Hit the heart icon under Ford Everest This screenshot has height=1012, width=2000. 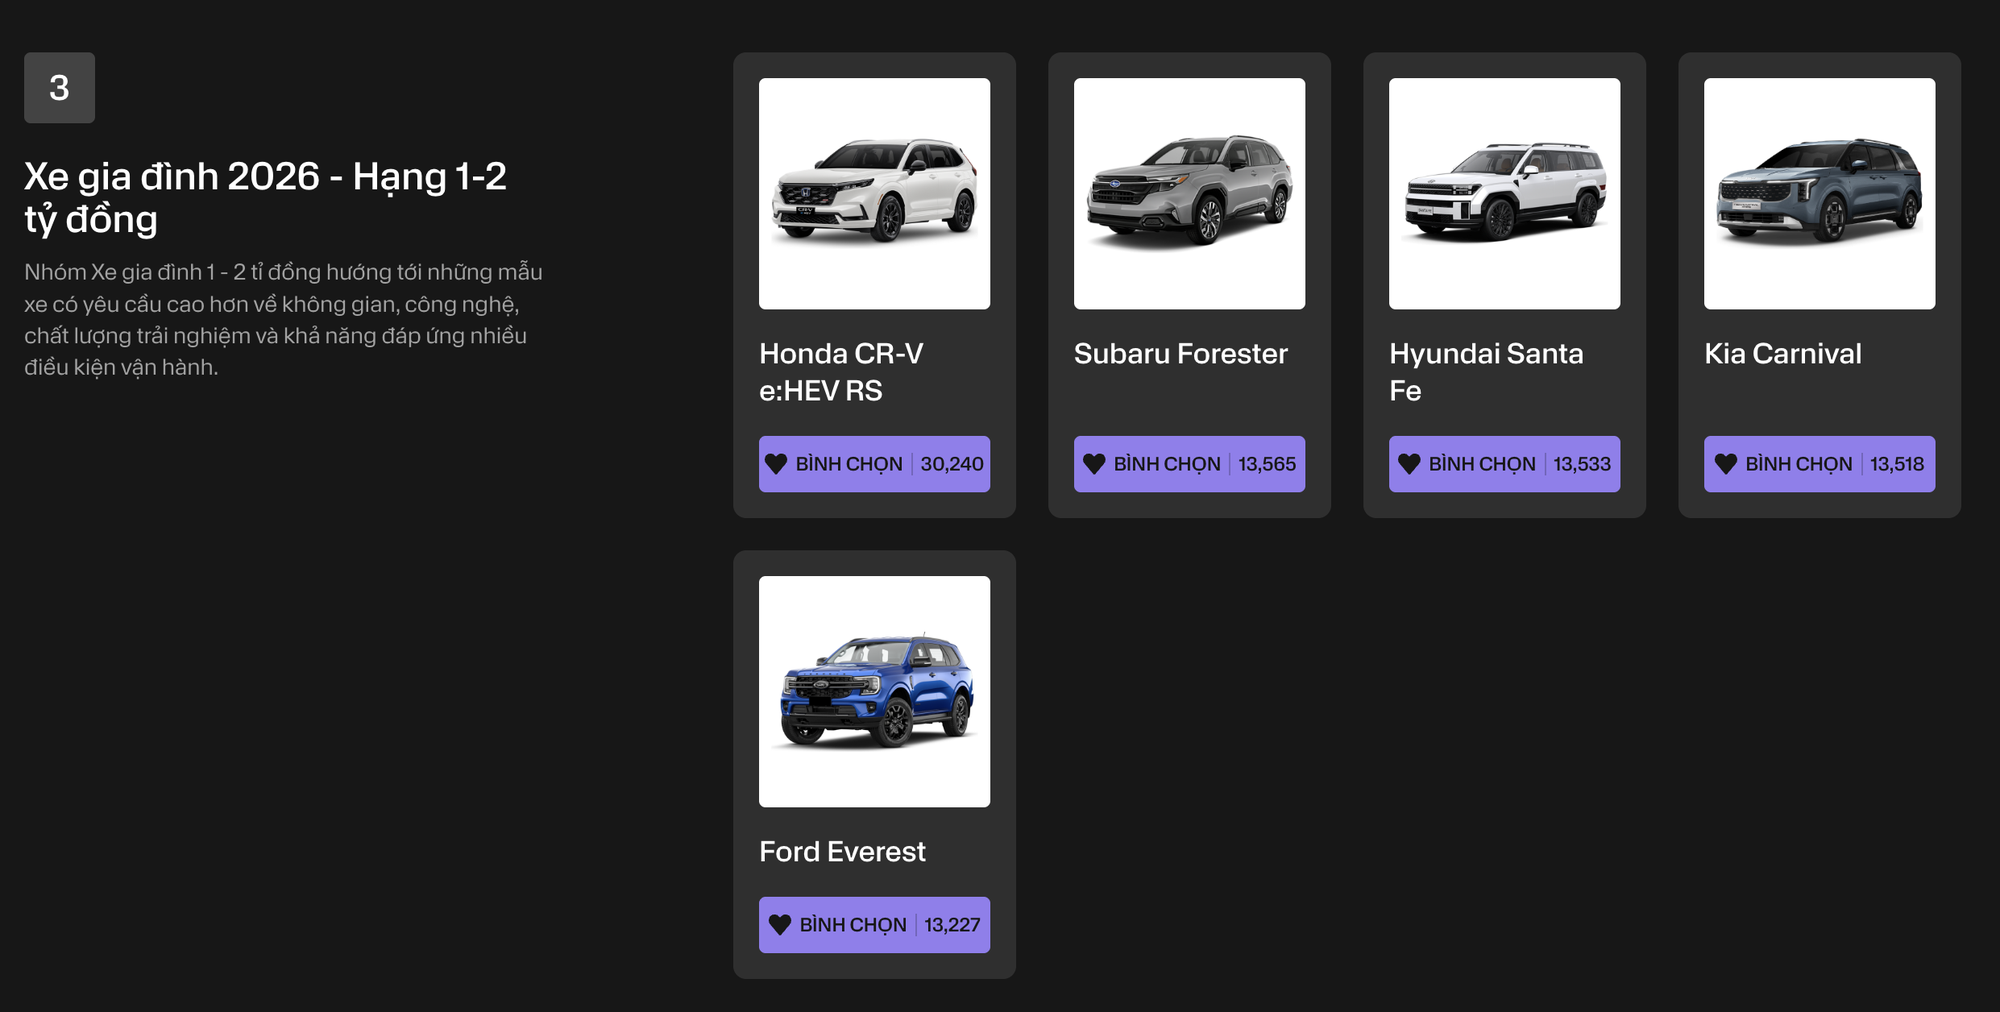tap(780, 925)
